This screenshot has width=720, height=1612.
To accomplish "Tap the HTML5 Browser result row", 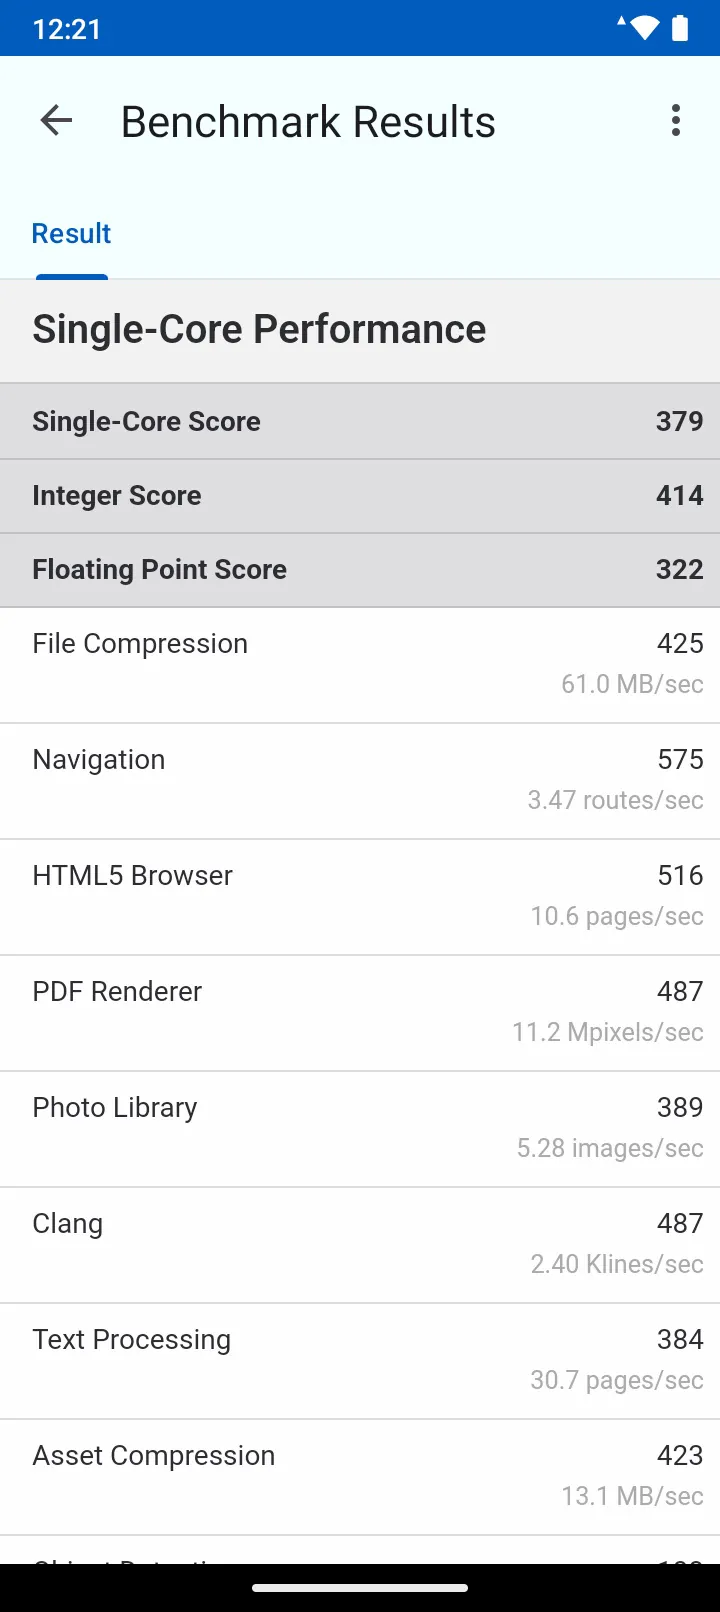I will 360,897.
